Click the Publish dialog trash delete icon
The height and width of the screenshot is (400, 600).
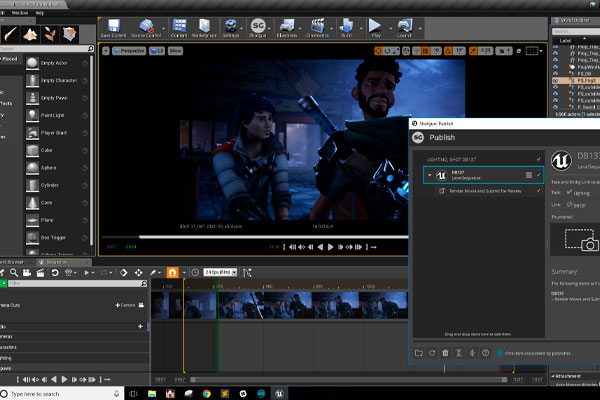tap(445, 353)
